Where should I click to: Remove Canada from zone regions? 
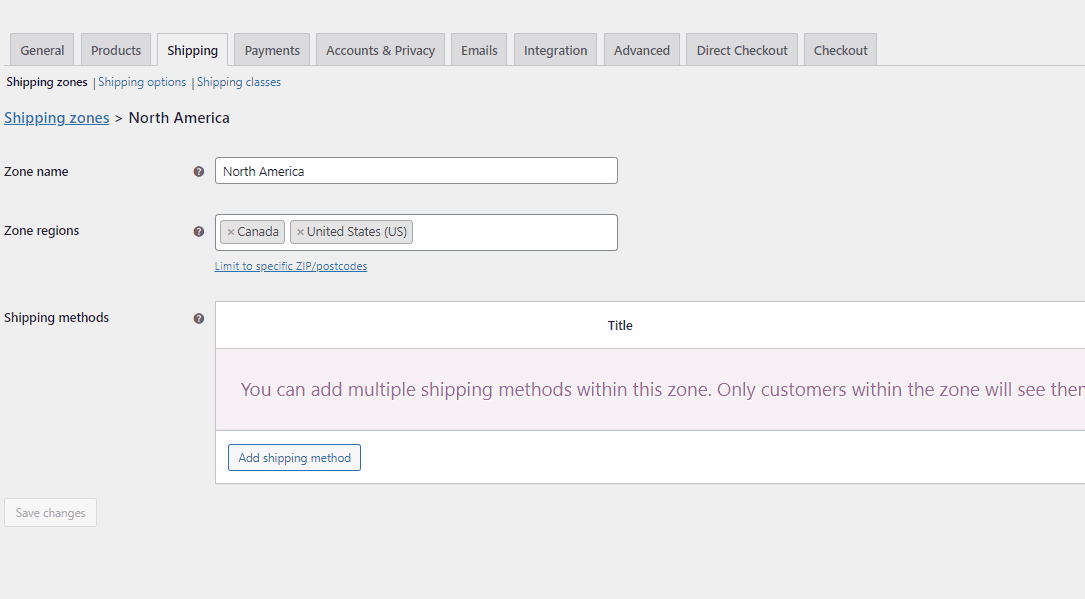pyautogui.click(x=231, y=232)
